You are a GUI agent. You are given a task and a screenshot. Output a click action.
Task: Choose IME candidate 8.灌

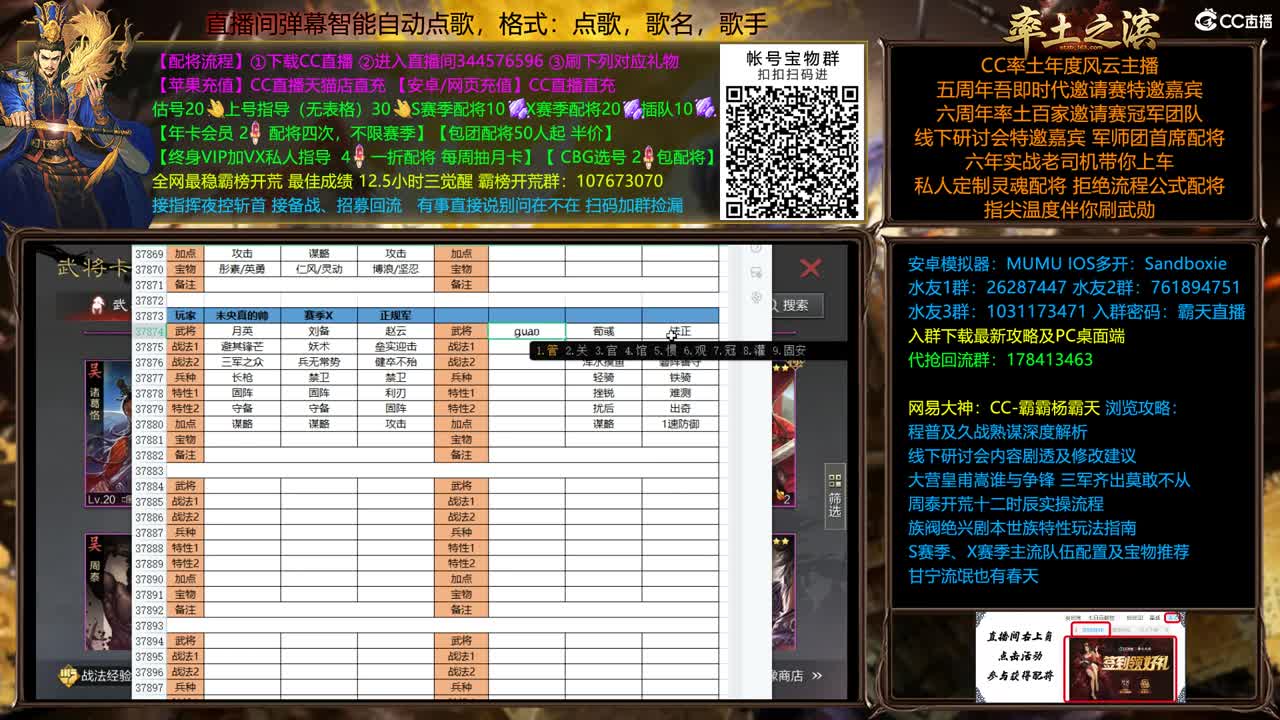[753, 350]
